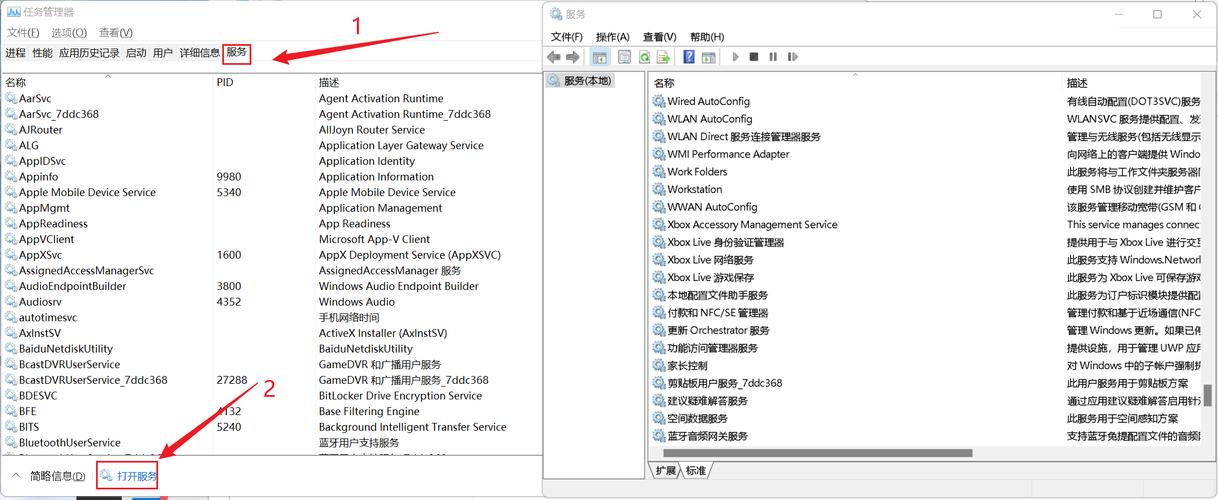Screen dimensions: 1218x500
Task: Click the Restart Service icon
Action: (792, 57)
